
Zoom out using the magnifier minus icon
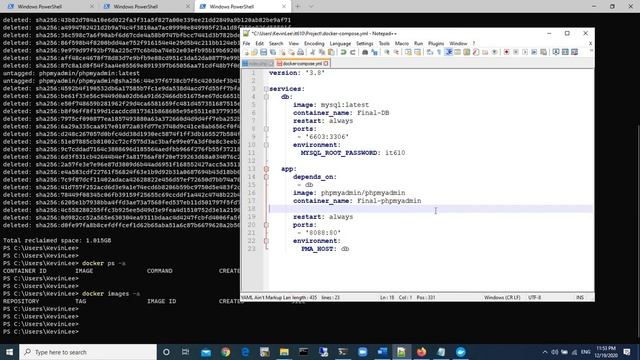pyautogui.click(x=397, y=52)
